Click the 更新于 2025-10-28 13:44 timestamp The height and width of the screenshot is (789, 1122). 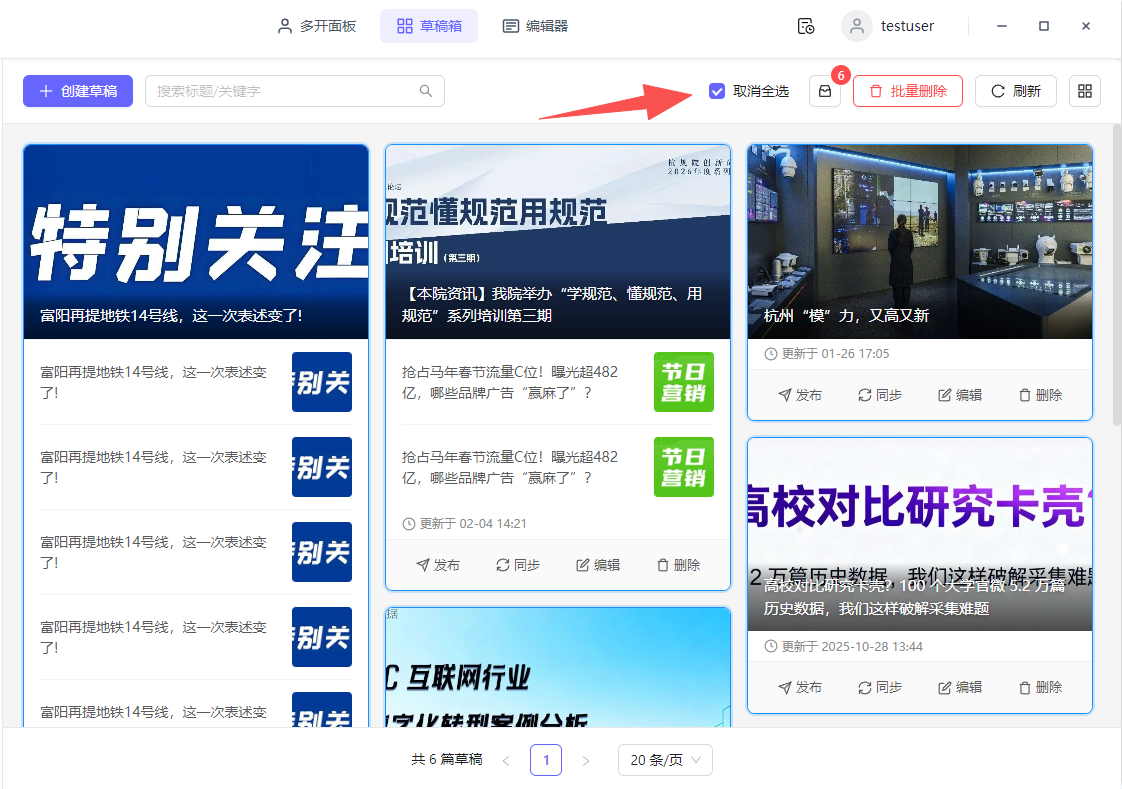(843, 647)
